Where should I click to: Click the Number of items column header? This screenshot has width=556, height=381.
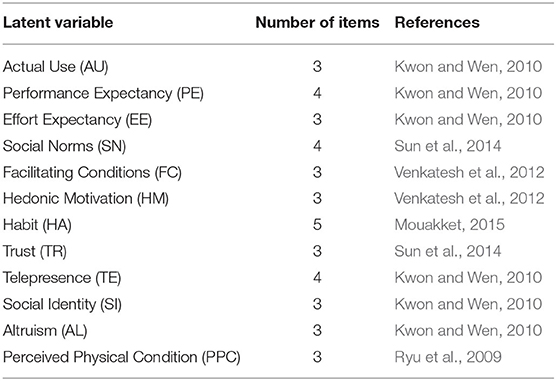[317, 23]
